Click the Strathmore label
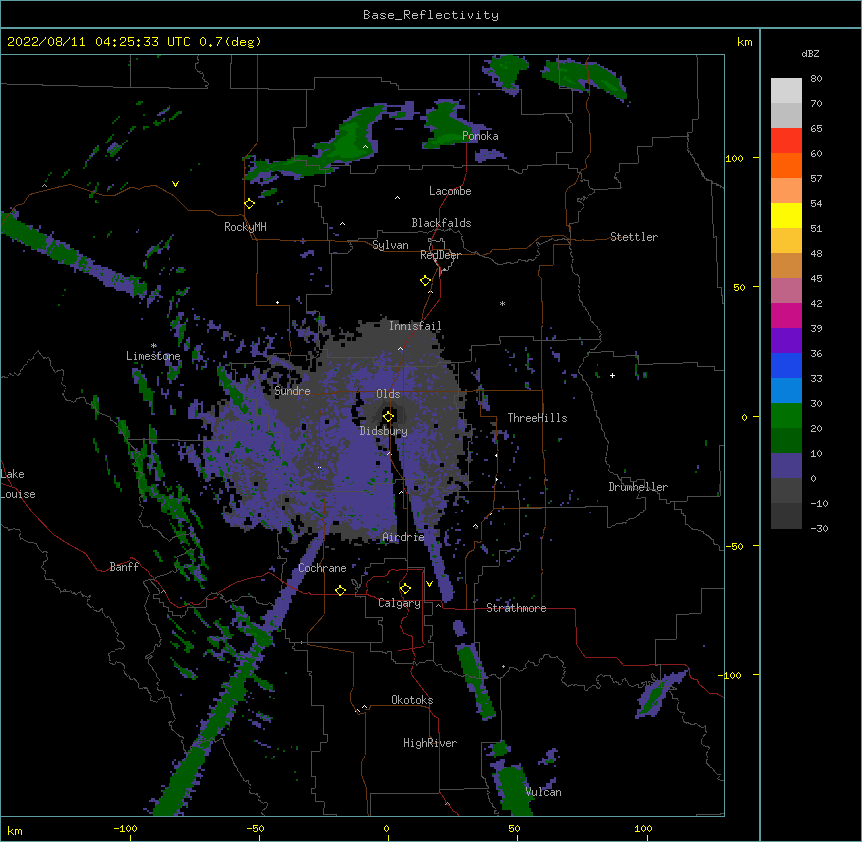Image resolution: width=862 pixels, height=842 pixels. point(516,608)
